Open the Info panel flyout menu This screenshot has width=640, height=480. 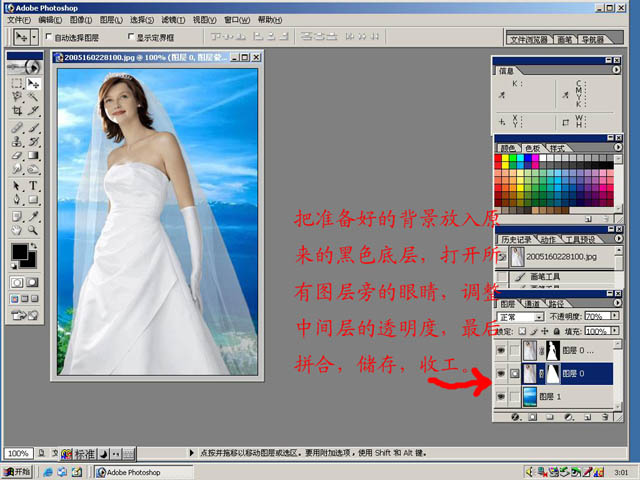point(616,70)
